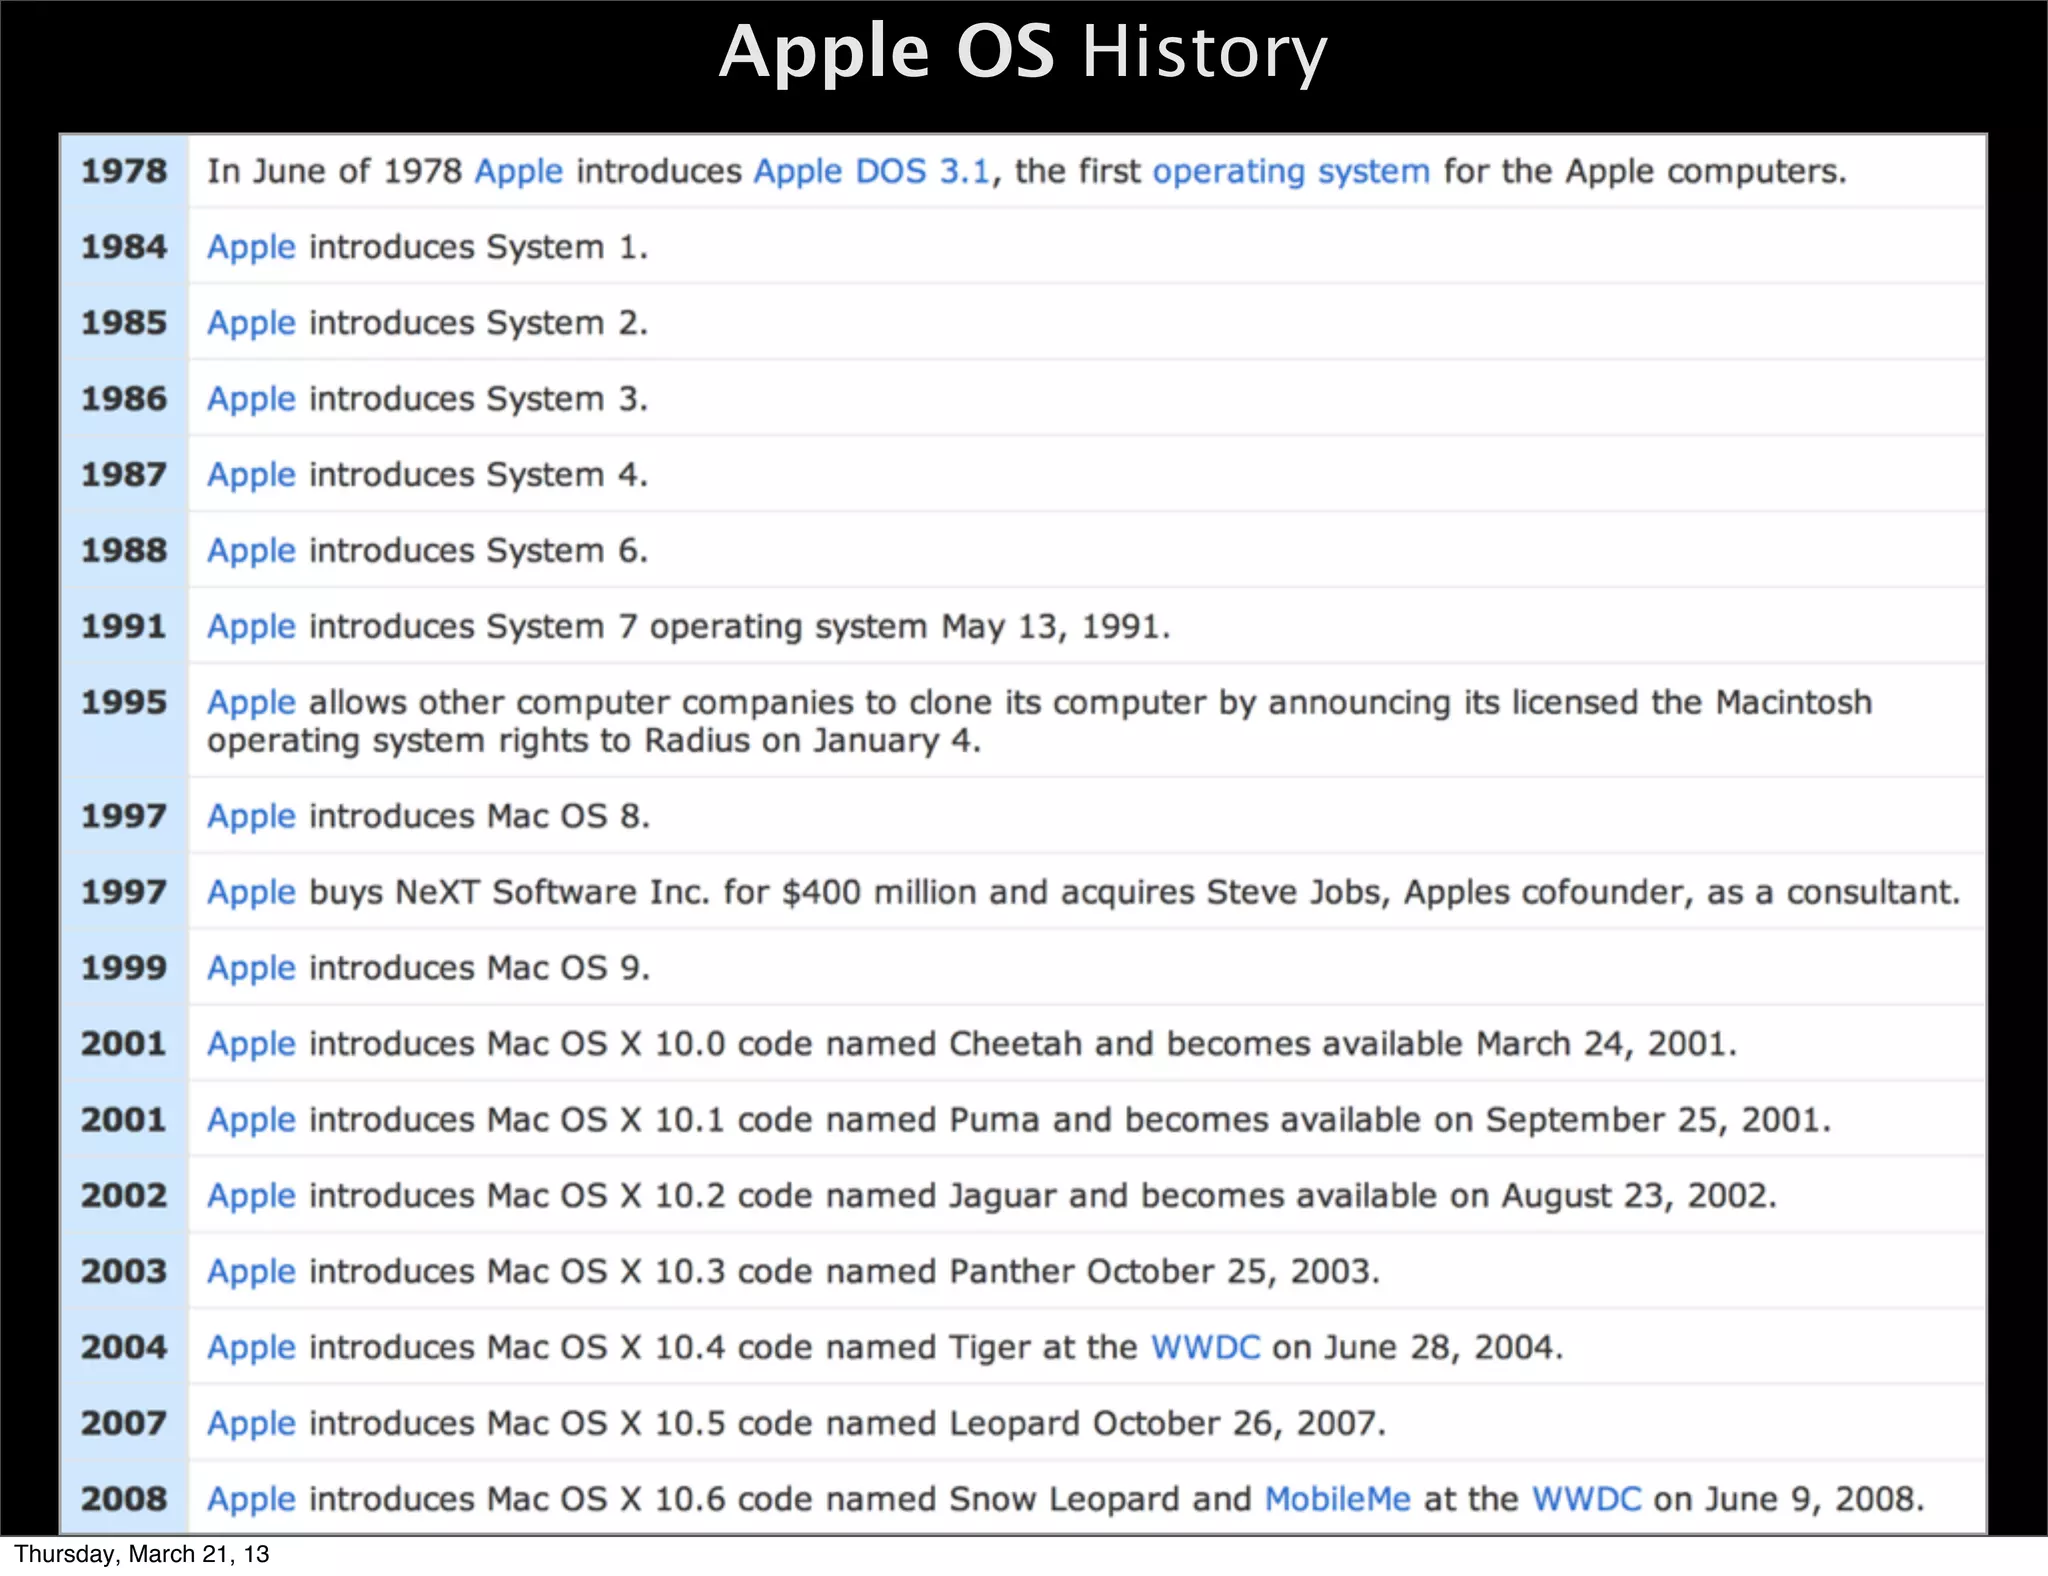Click Apple link in NeXT Software row

click(x=251, y=894)
